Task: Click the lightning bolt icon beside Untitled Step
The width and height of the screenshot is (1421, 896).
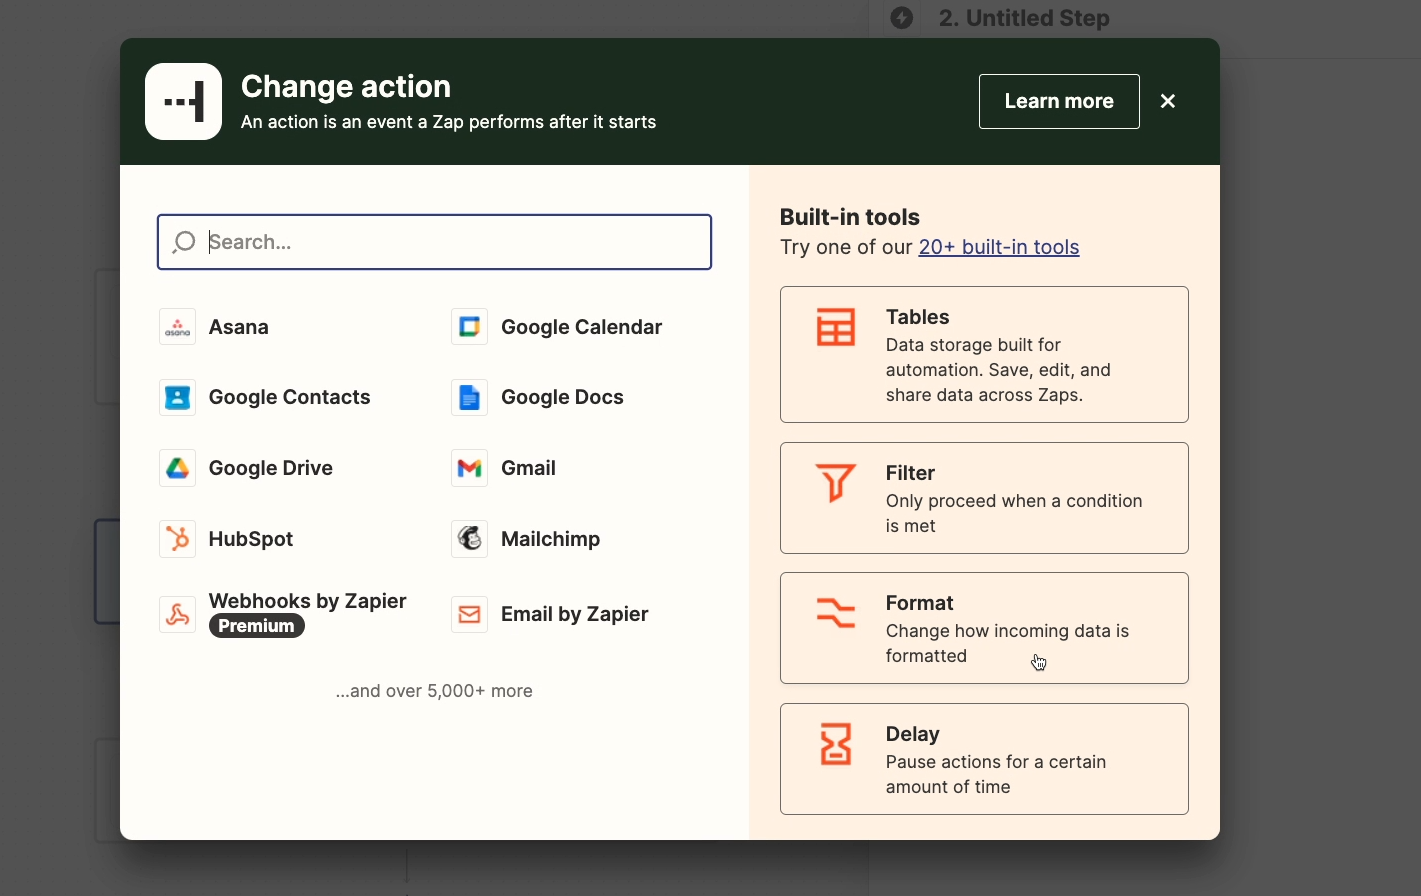Action: coord(902,18)
